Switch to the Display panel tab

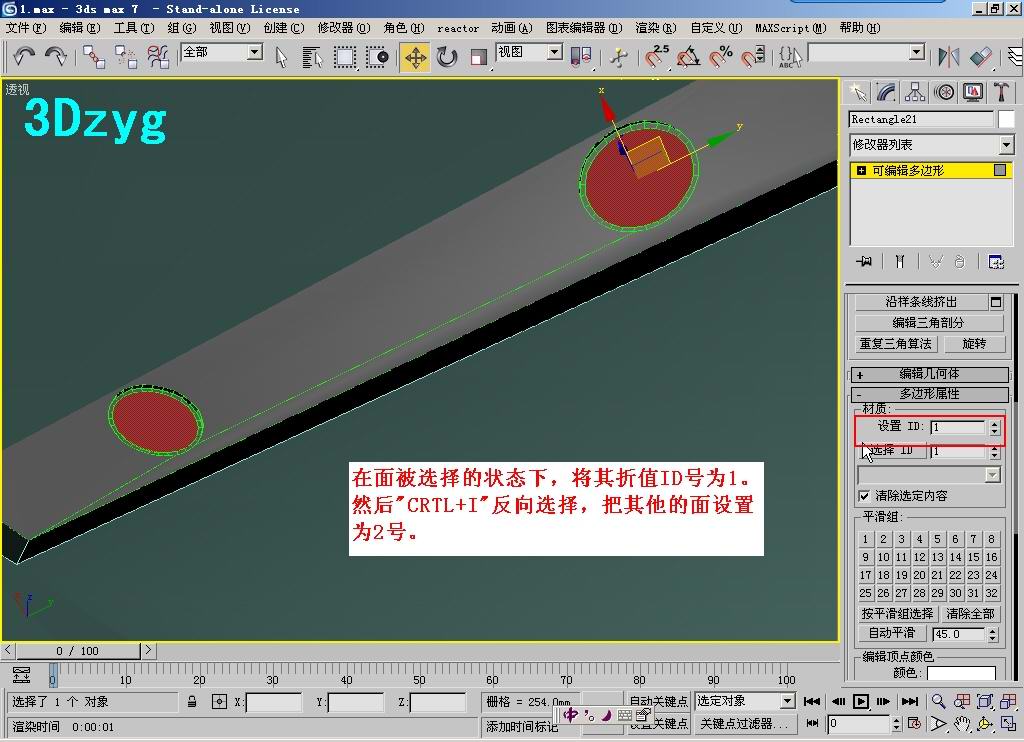pos(972,92)
